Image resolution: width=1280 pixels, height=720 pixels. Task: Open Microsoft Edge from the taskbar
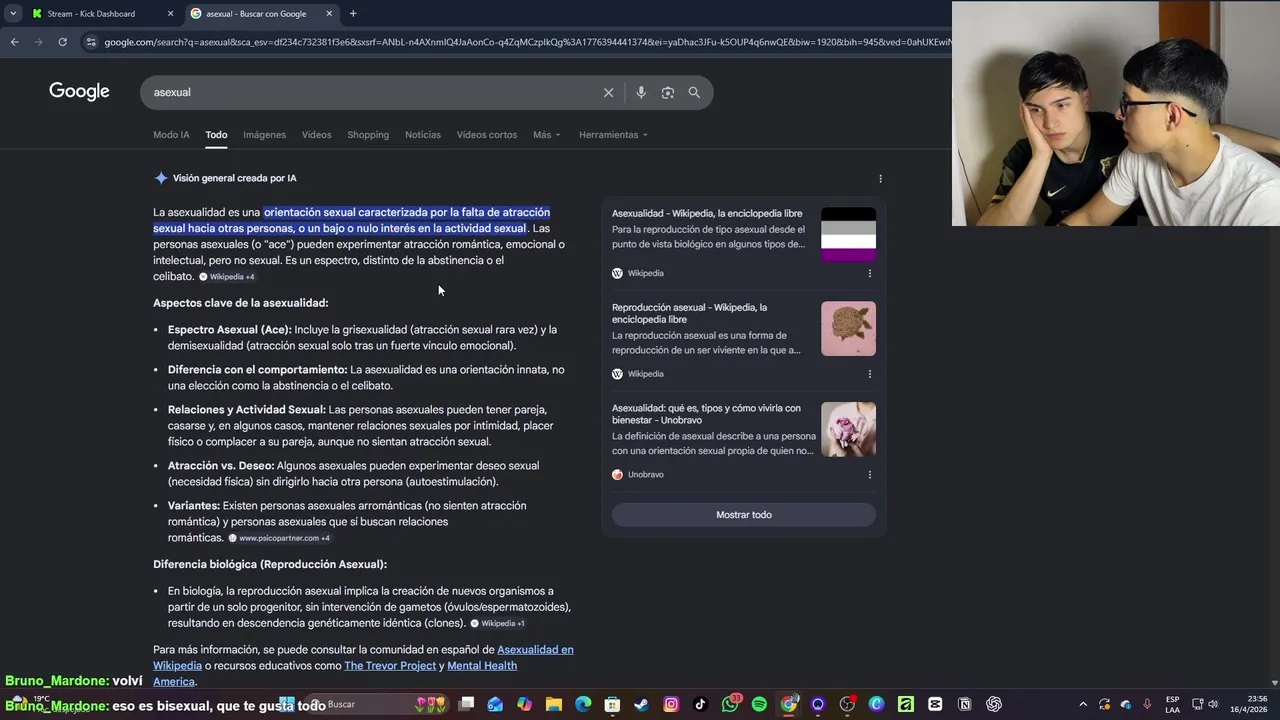click(x=583, y=704)
